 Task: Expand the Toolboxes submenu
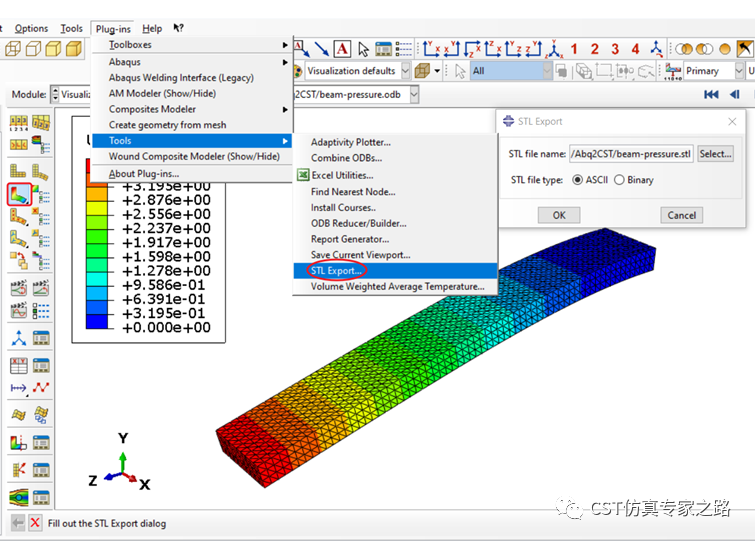pyautogui.click(x=192, y=45)
